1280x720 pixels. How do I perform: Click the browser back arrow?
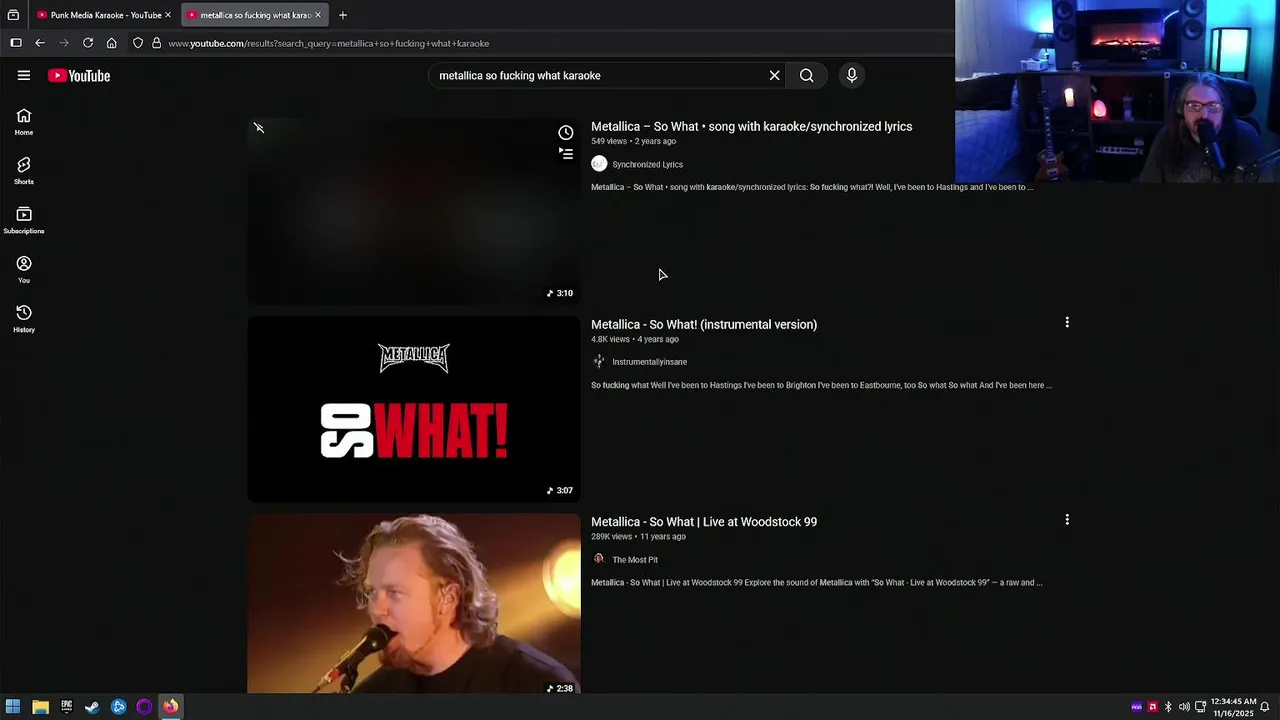point(40,43)
